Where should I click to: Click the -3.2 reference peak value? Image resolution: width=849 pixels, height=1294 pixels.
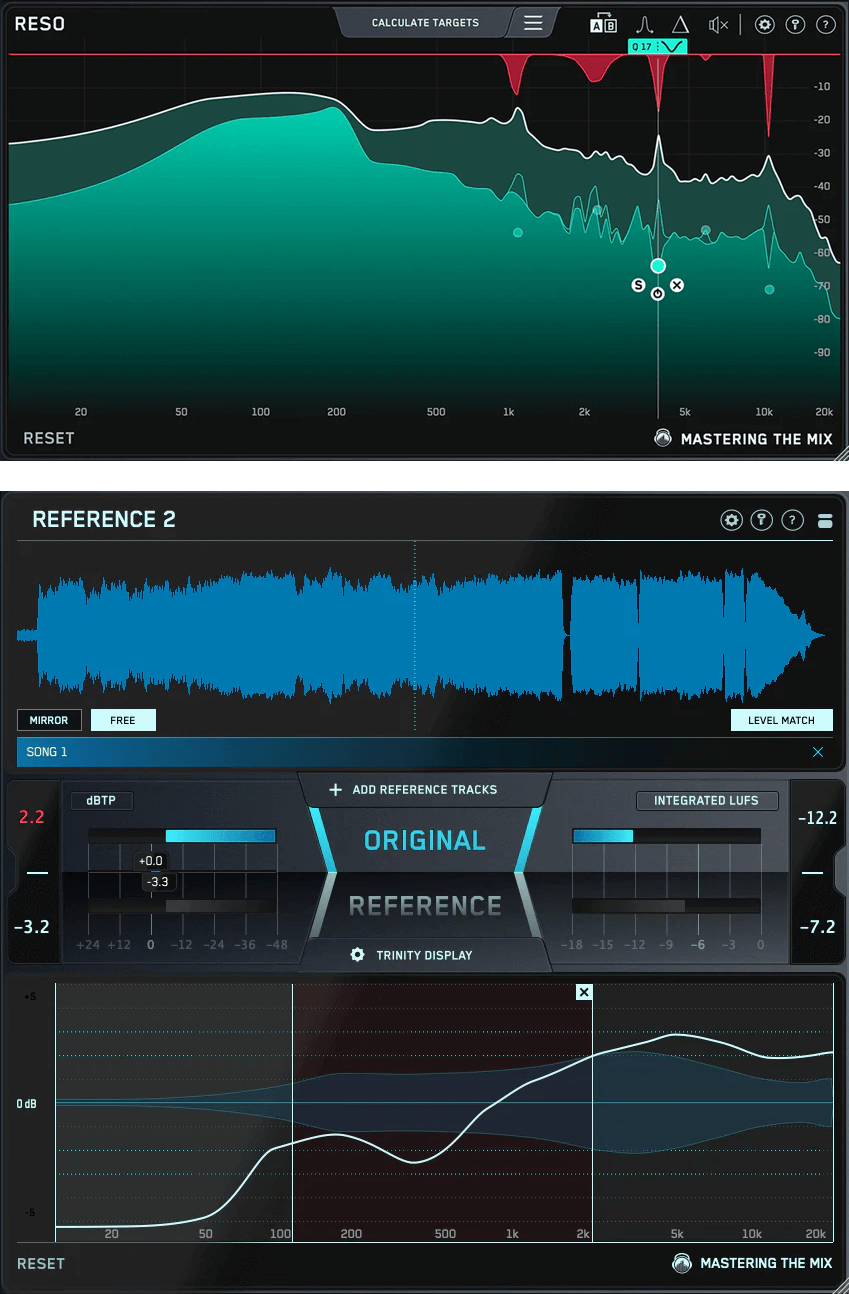click(x=32, y=927)
